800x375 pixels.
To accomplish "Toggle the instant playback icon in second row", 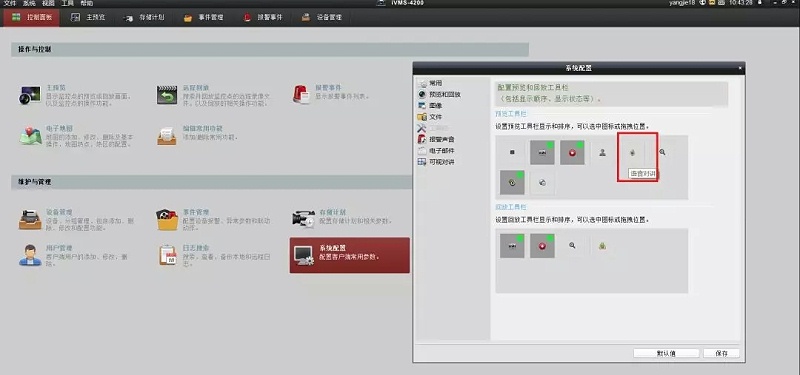I will click(x=512, y=182).
